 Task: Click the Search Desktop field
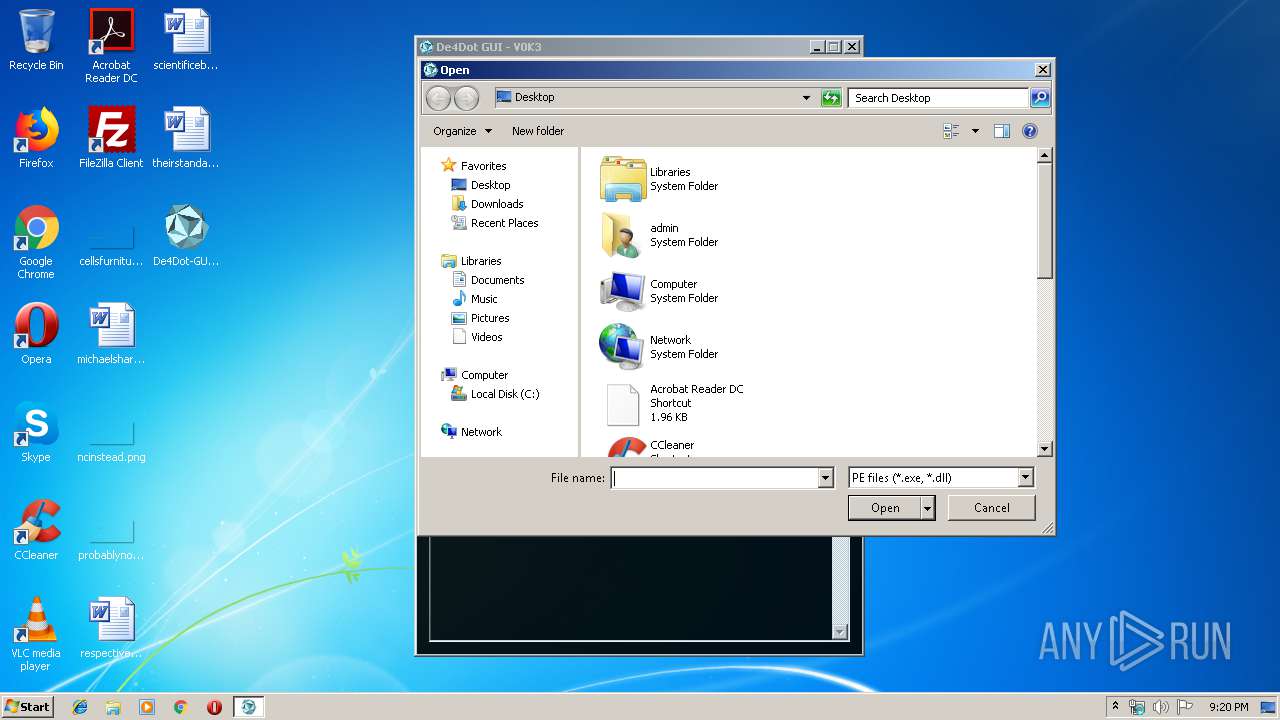click(938, 98)
